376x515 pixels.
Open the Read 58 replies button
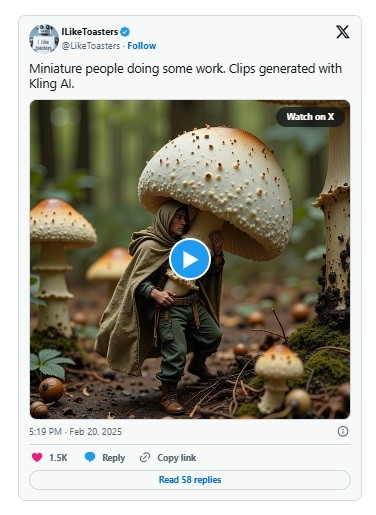click(190, 480)
